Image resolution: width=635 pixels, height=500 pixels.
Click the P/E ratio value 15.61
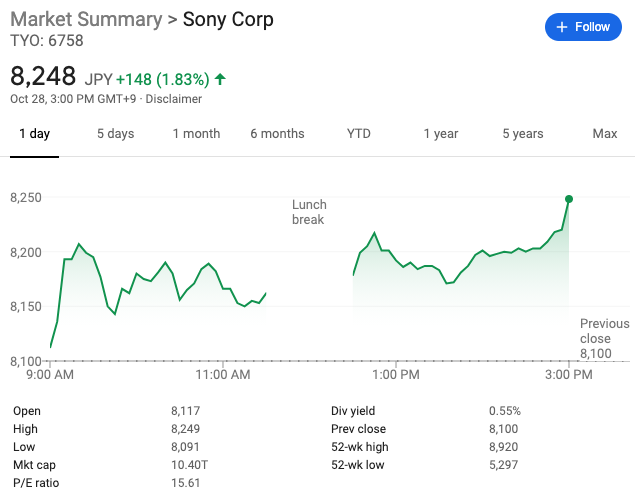click(x=185, y=483)
